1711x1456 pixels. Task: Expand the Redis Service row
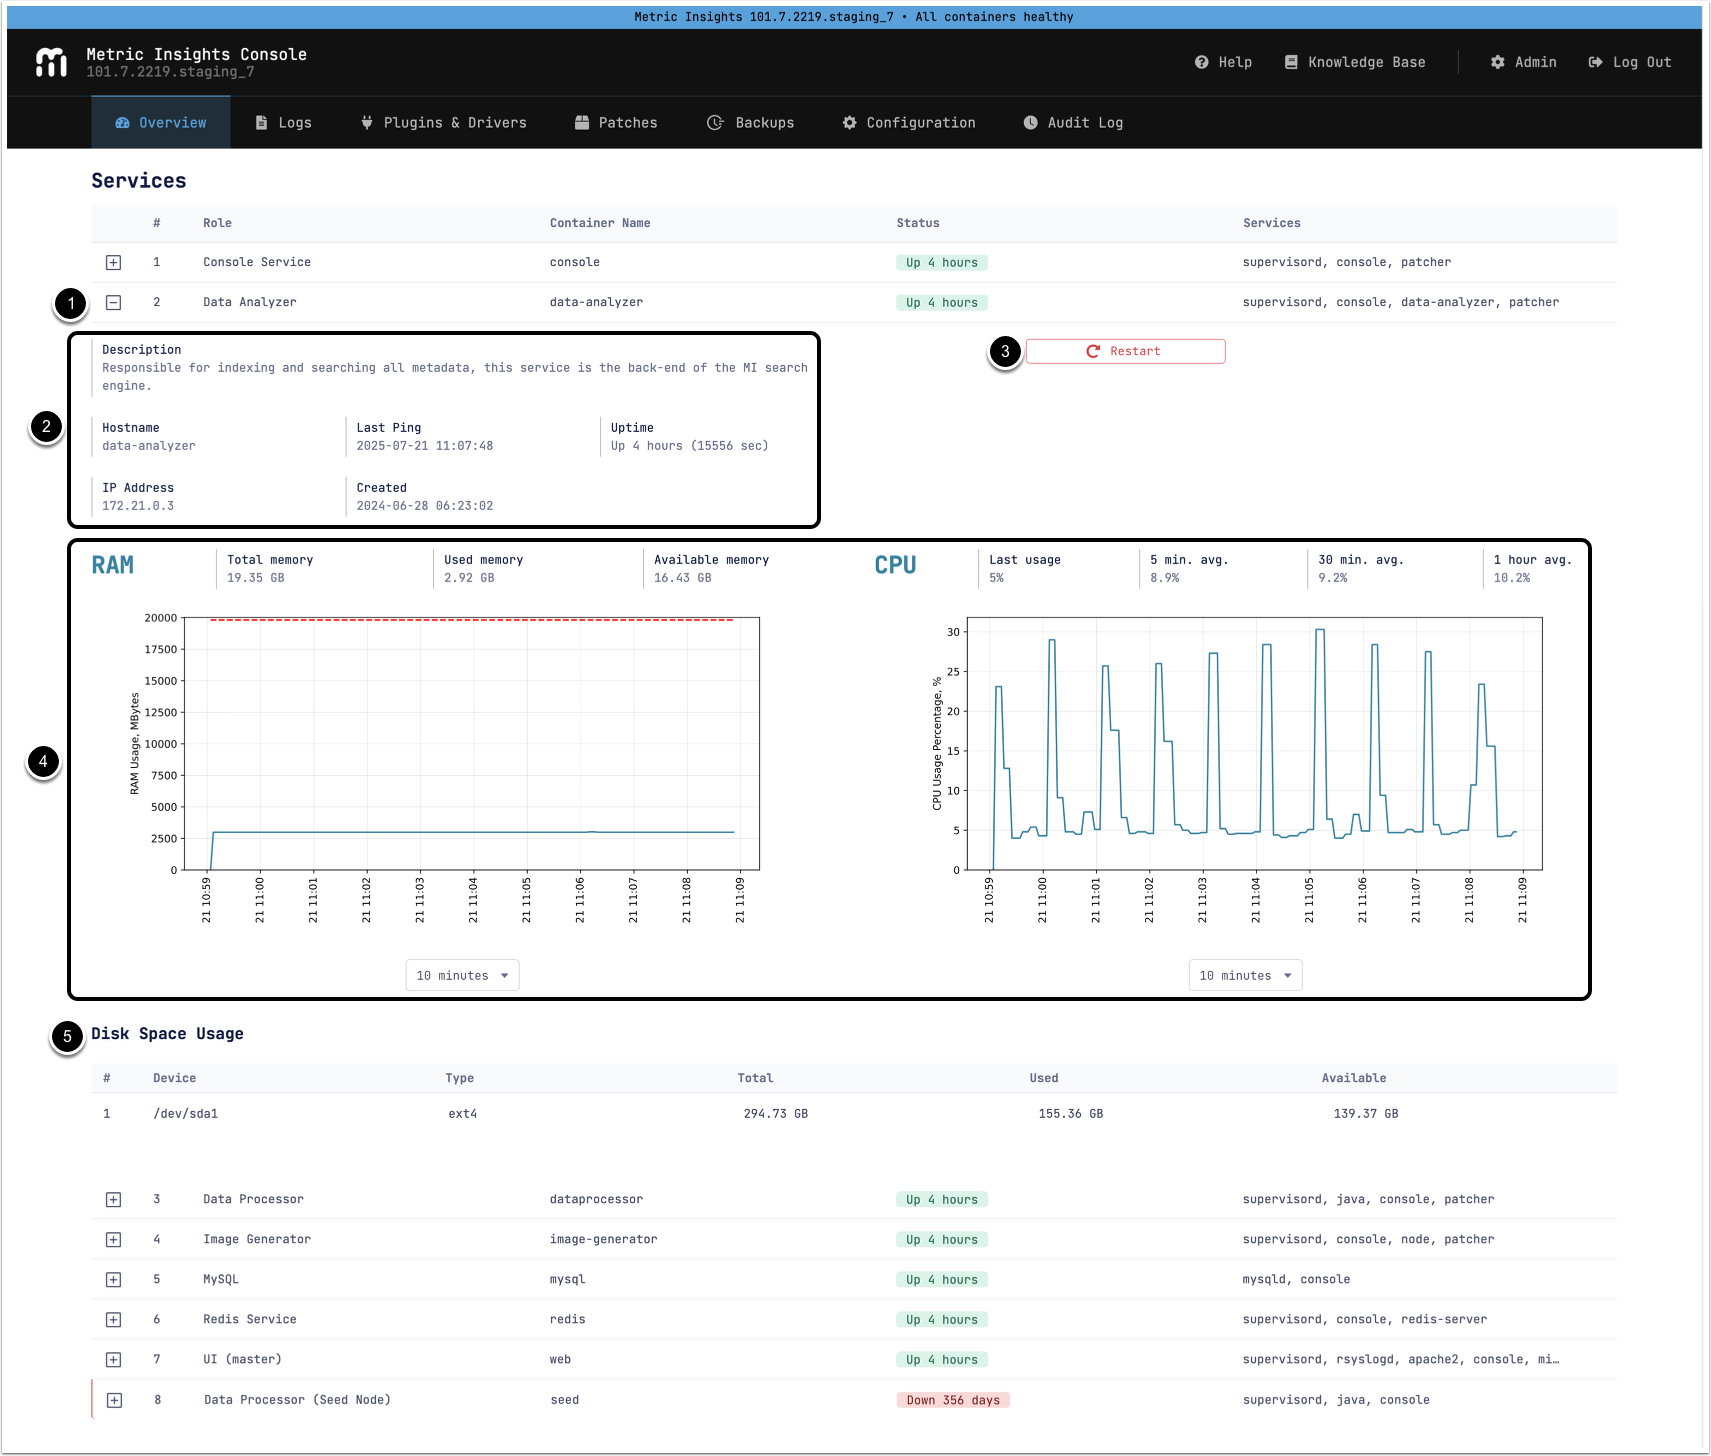pos(114,1320)
